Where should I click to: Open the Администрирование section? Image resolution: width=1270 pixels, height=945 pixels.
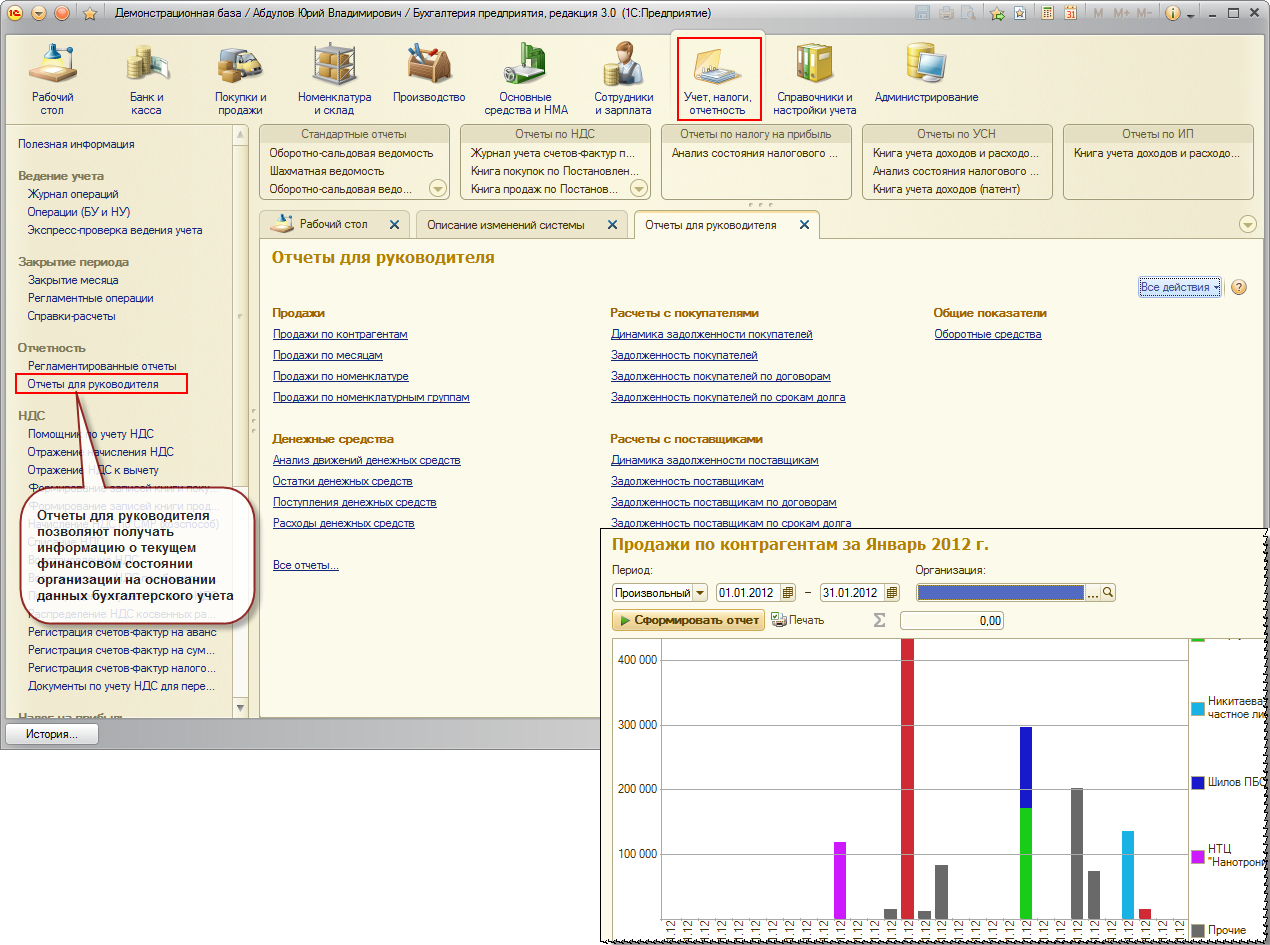pos(926,74)
